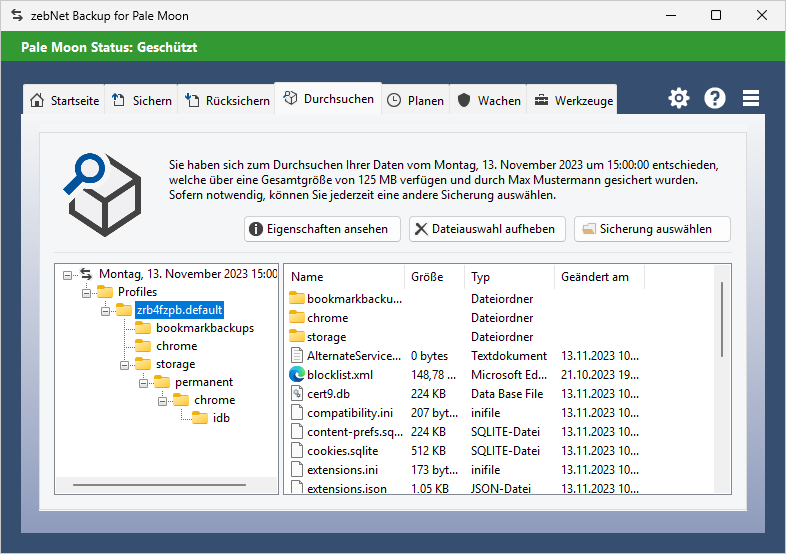Collapse the Profiles tree node

(x=86, y=292)
